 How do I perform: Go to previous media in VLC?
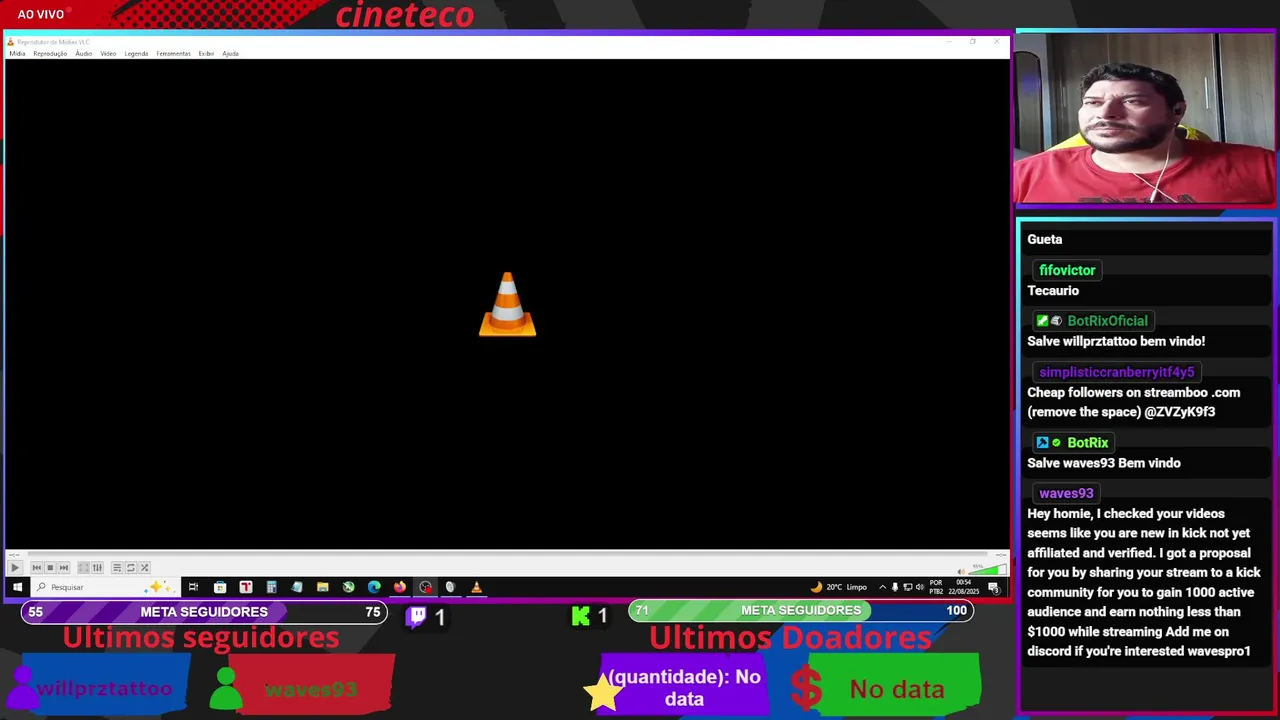(x=36, y=568)
